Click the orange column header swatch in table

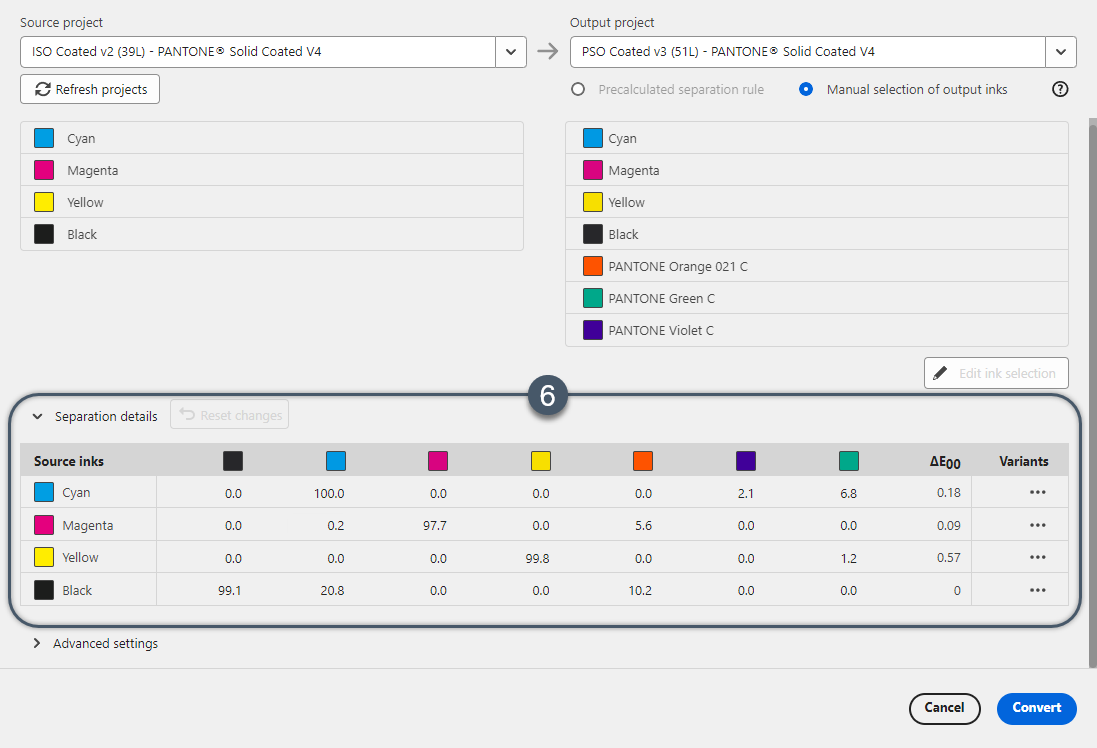pyautogui.click(x=643, y=460)
